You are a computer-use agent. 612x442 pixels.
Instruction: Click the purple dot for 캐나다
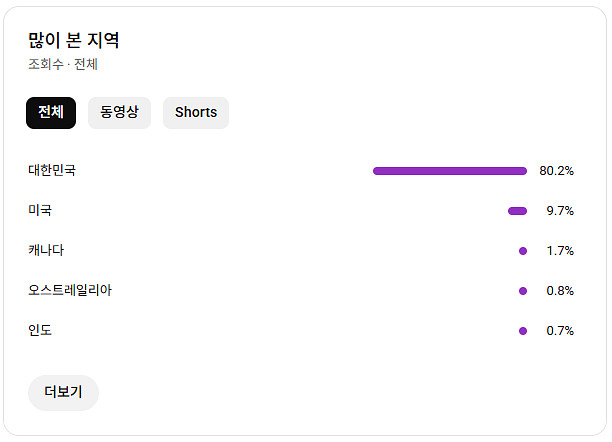[523, 251]
